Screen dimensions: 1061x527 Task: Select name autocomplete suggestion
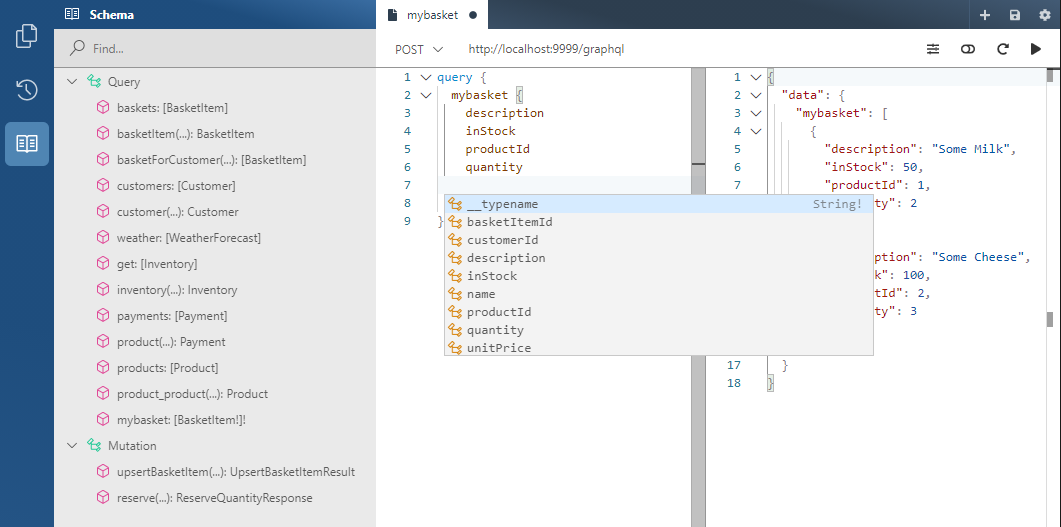tap(658, 294)
